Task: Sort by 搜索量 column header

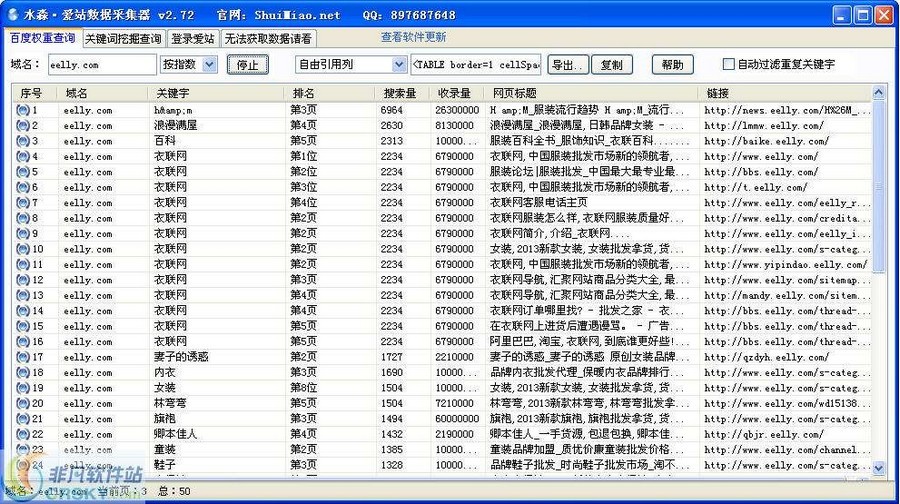Action: click(403, 93)
